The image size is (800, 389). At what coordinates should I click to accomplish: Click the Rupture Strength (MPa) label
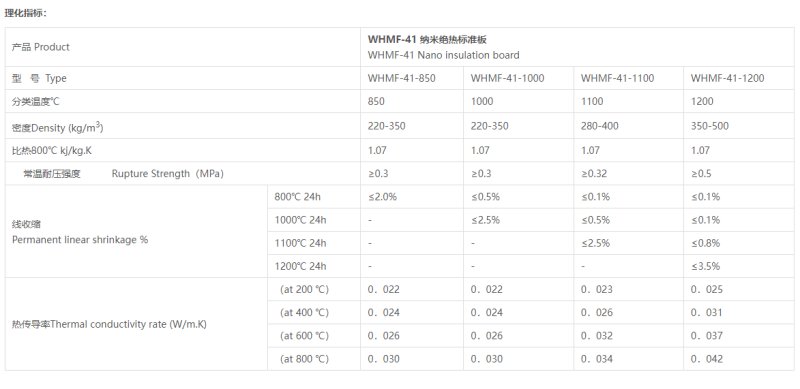coord(168,174)
